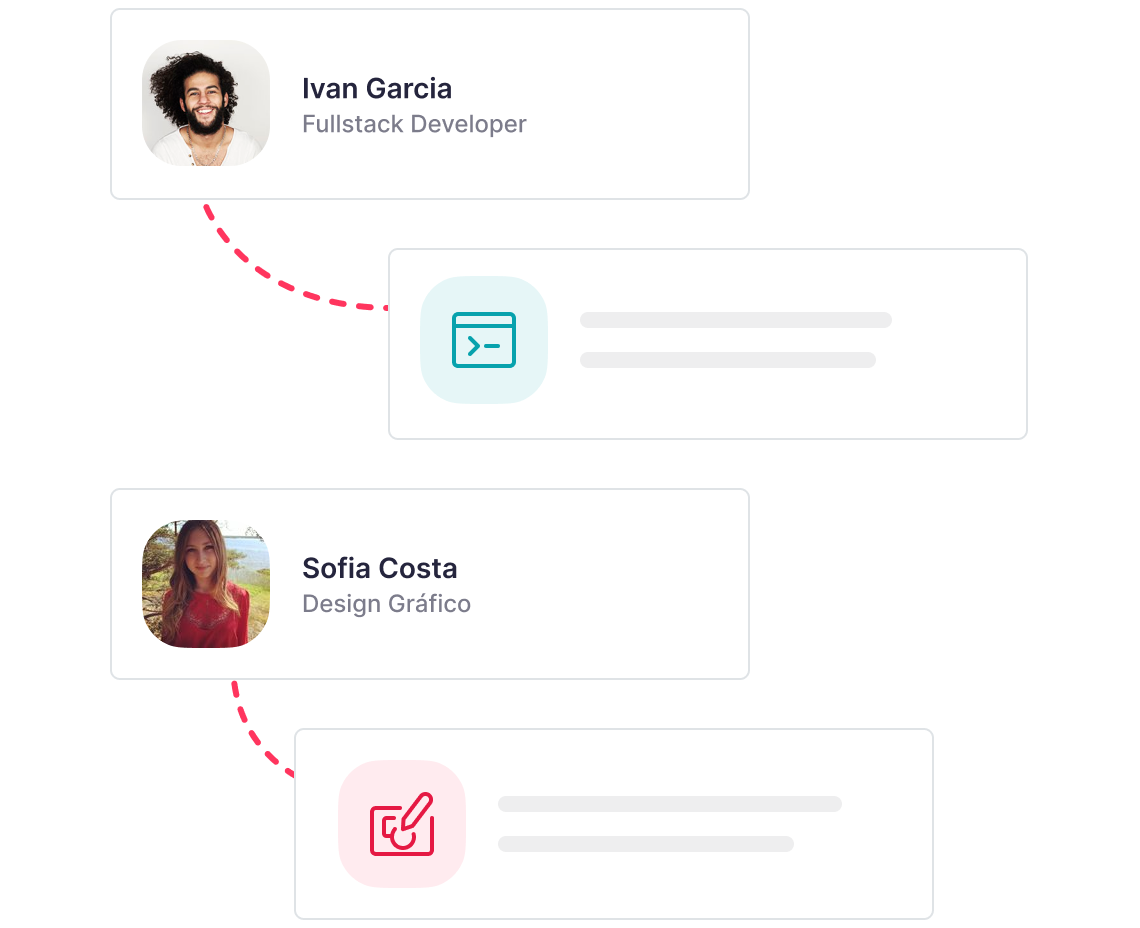1140x928 pixels.
Task: Click the pink design brush icon
Action: (x=402, y=824)
